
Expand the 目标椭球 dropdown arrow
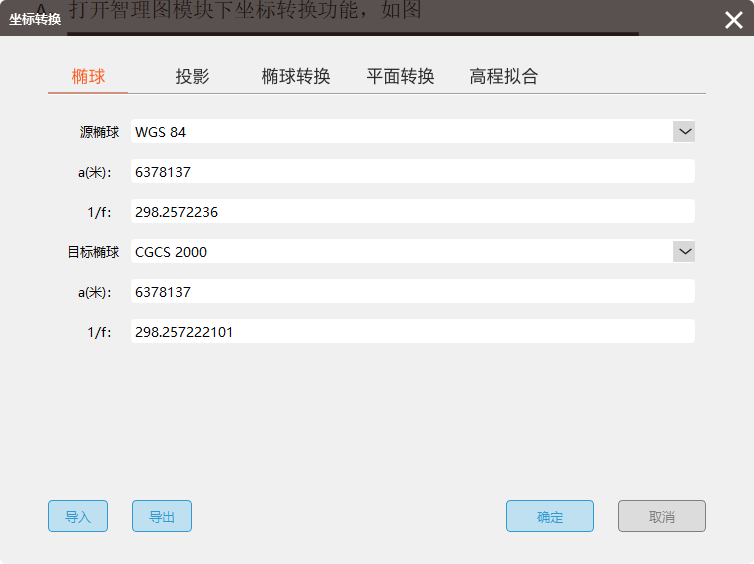pyautogui.click(x=684, y=251)
